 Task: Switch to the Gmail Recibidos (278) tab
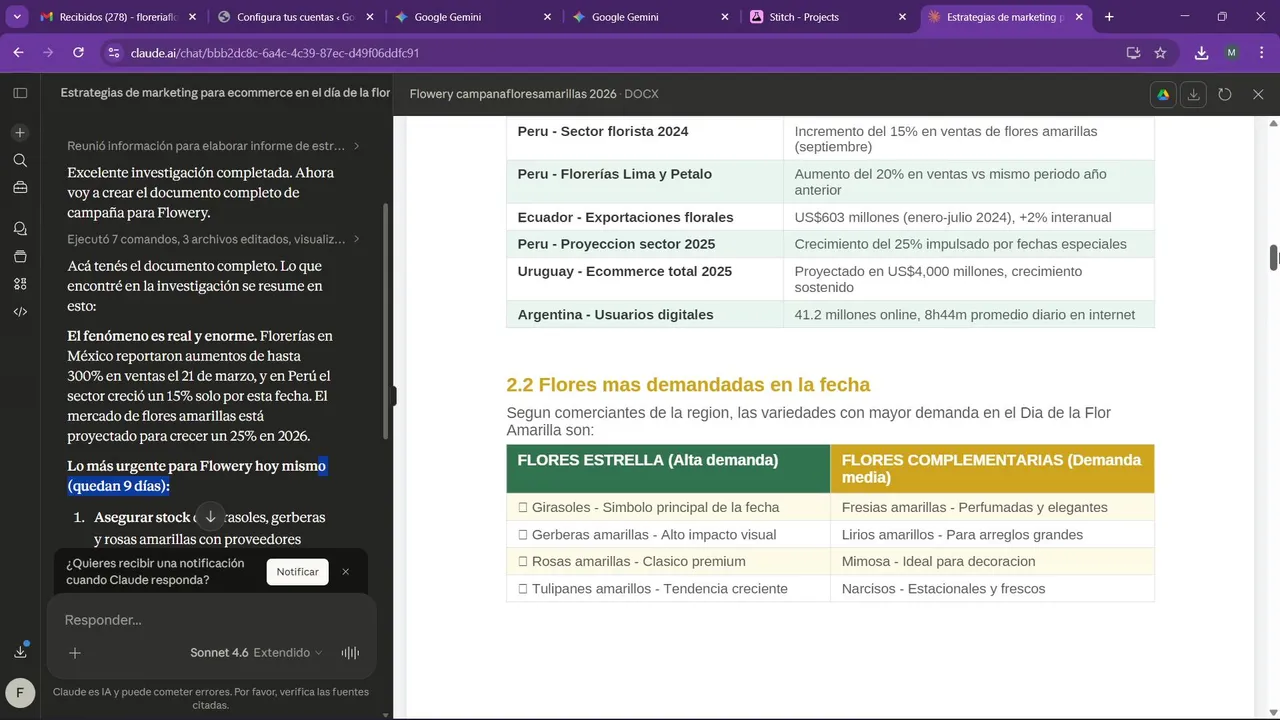(118, 17)
